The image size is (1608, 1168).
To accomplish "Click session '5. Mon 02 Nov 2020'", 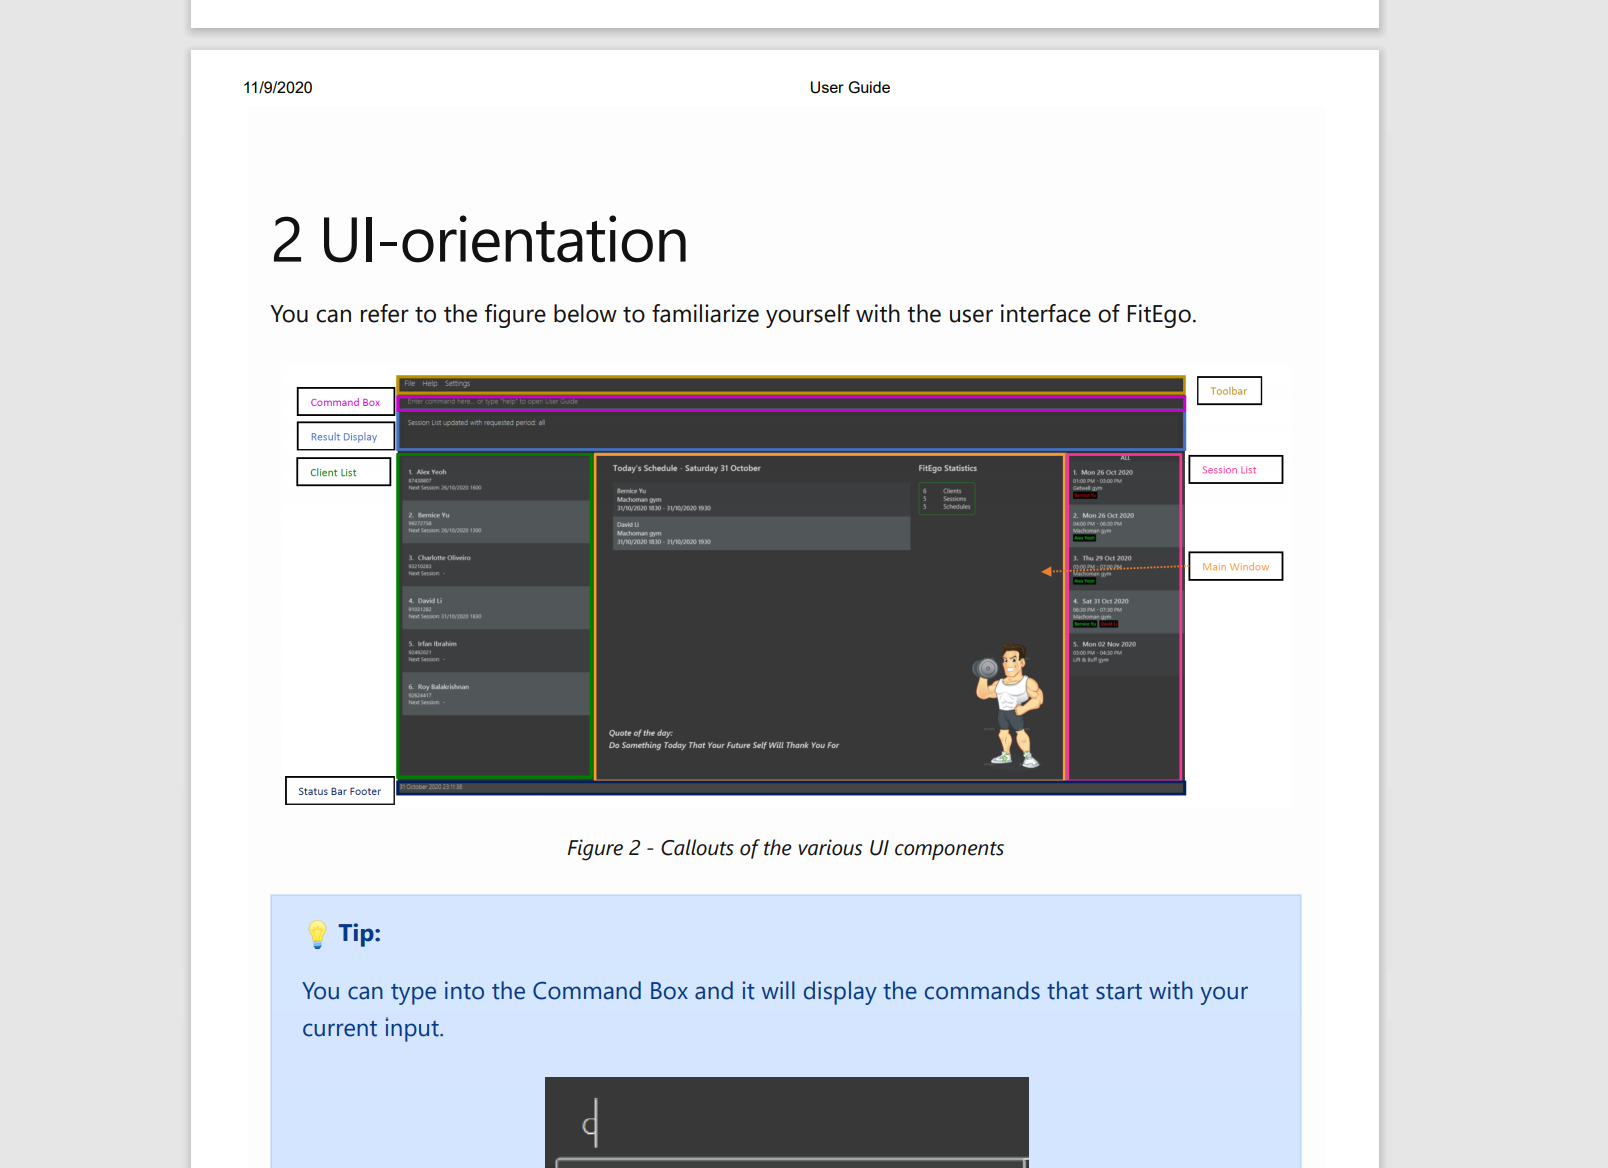I will click(1125, 655).
